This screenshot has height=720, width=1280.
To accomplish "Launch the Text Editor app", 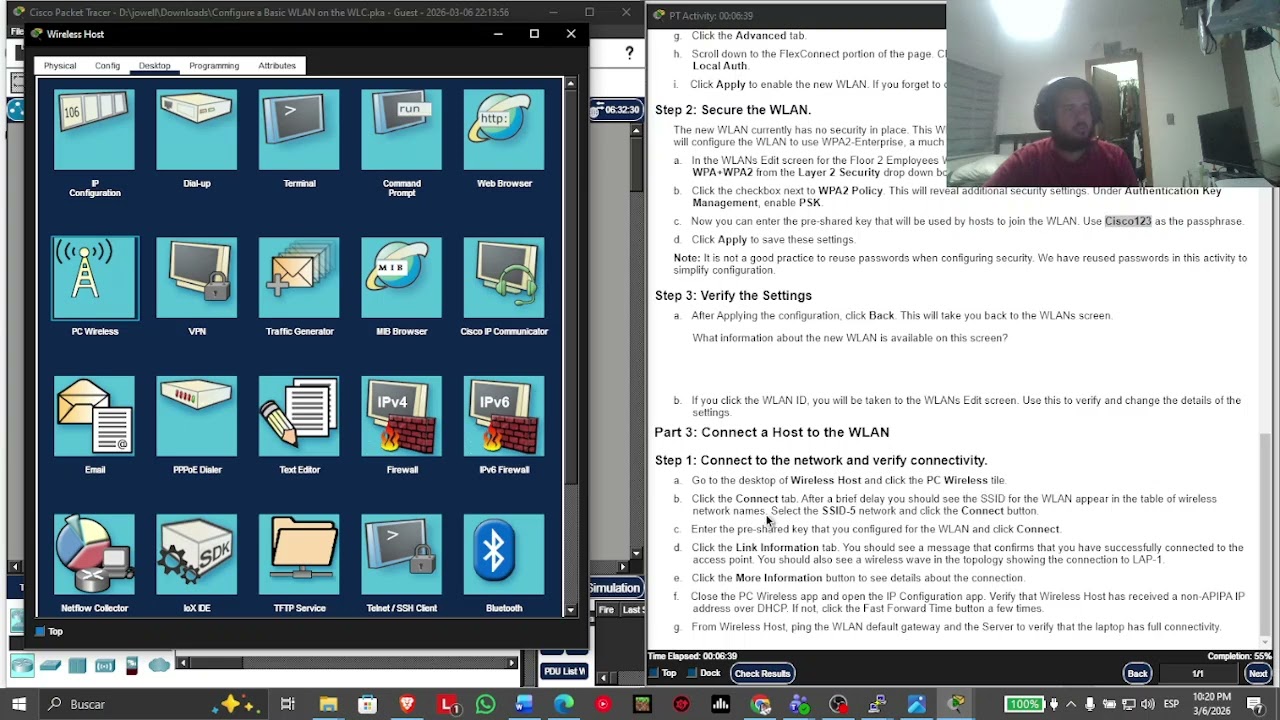I will pos(299,425).
